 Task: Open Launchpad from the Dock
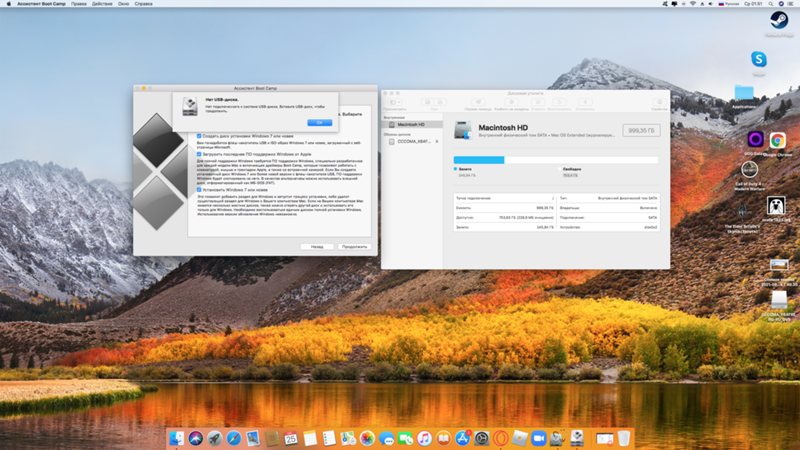click(x=215, y=438)
